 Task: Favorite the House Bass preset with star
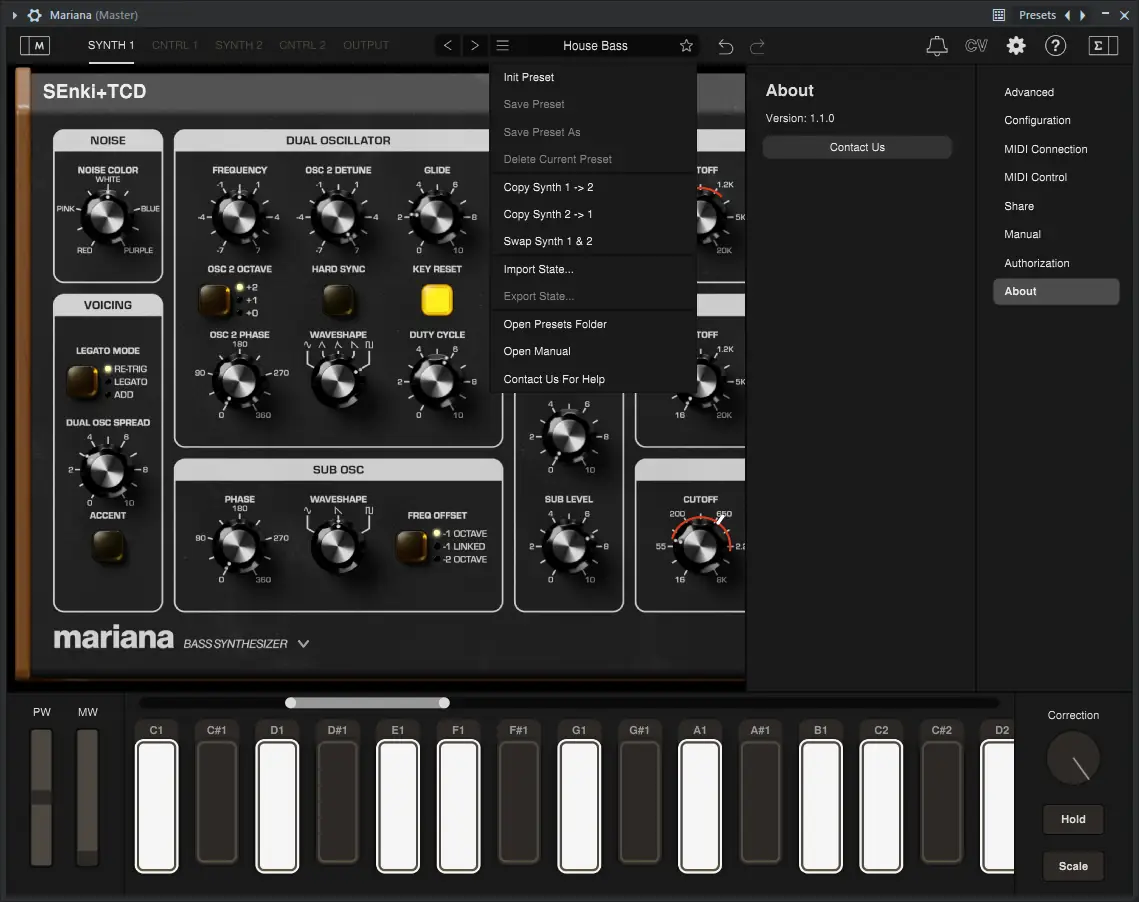pyautogui.click(x=686, y=46)
